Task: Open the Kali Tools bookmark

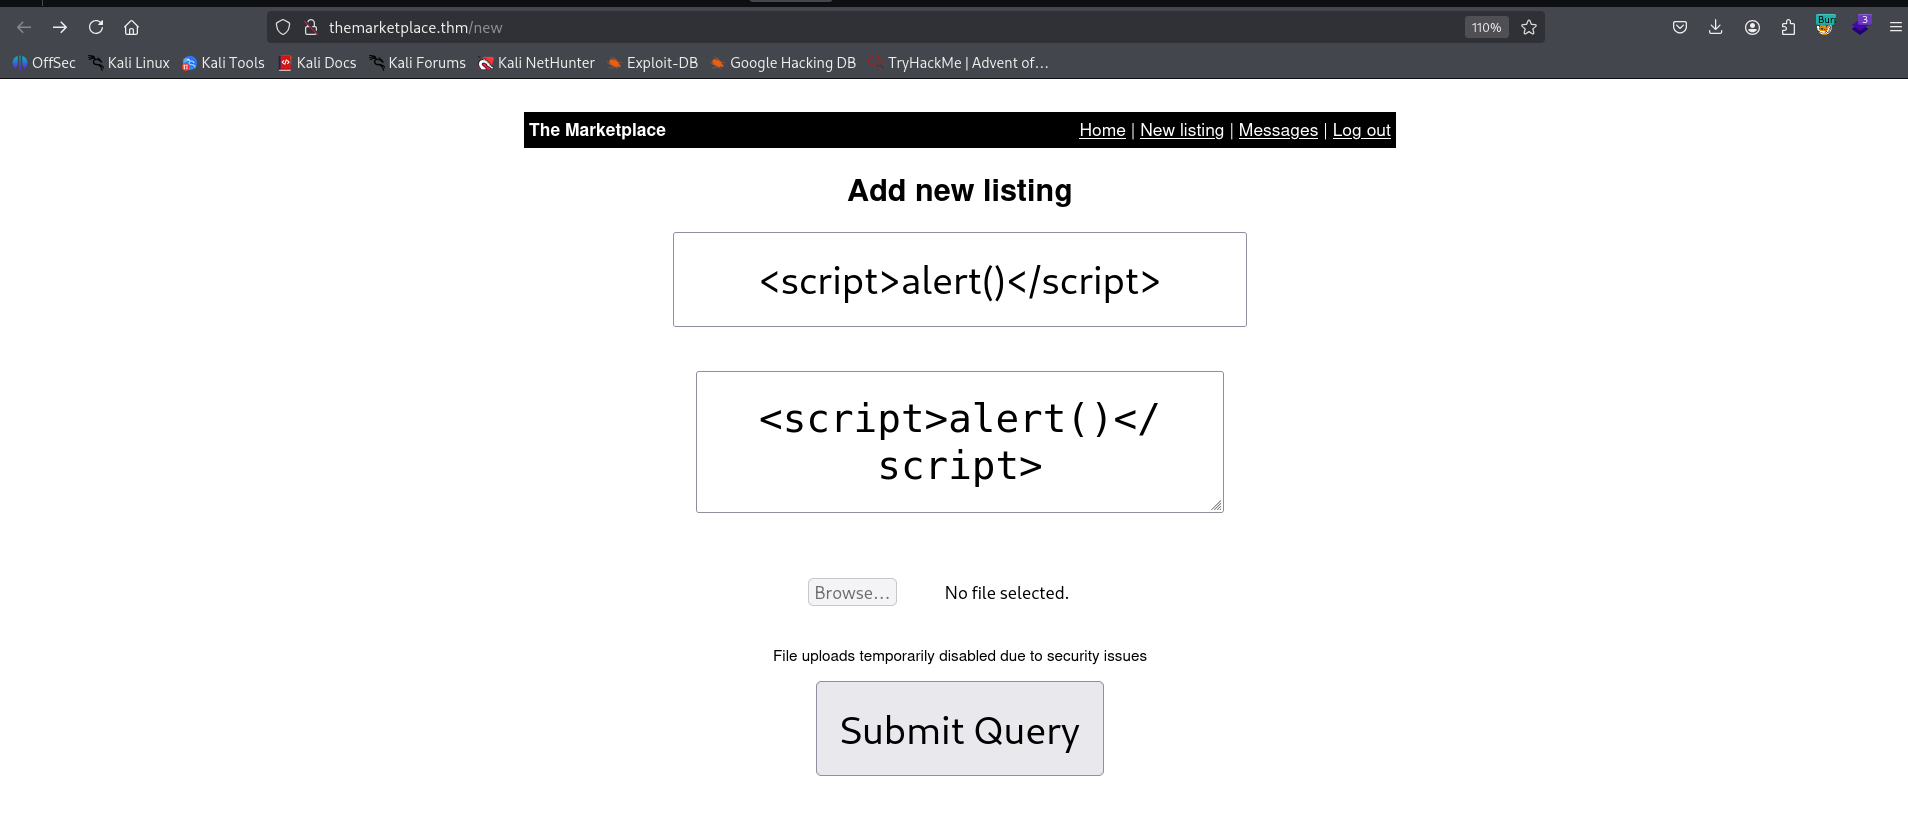Action: pos(223,63)
